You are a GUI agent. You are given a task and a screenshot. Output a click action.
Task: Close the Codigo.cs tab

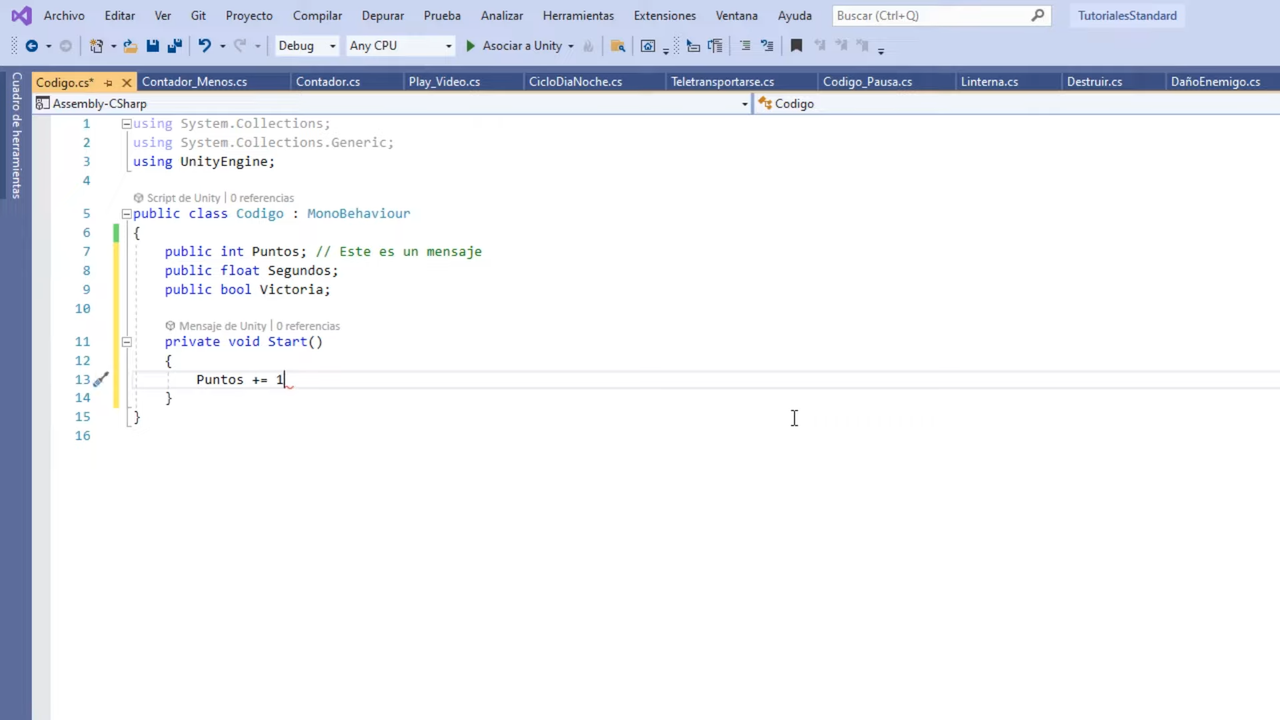[x=127, y=82]
